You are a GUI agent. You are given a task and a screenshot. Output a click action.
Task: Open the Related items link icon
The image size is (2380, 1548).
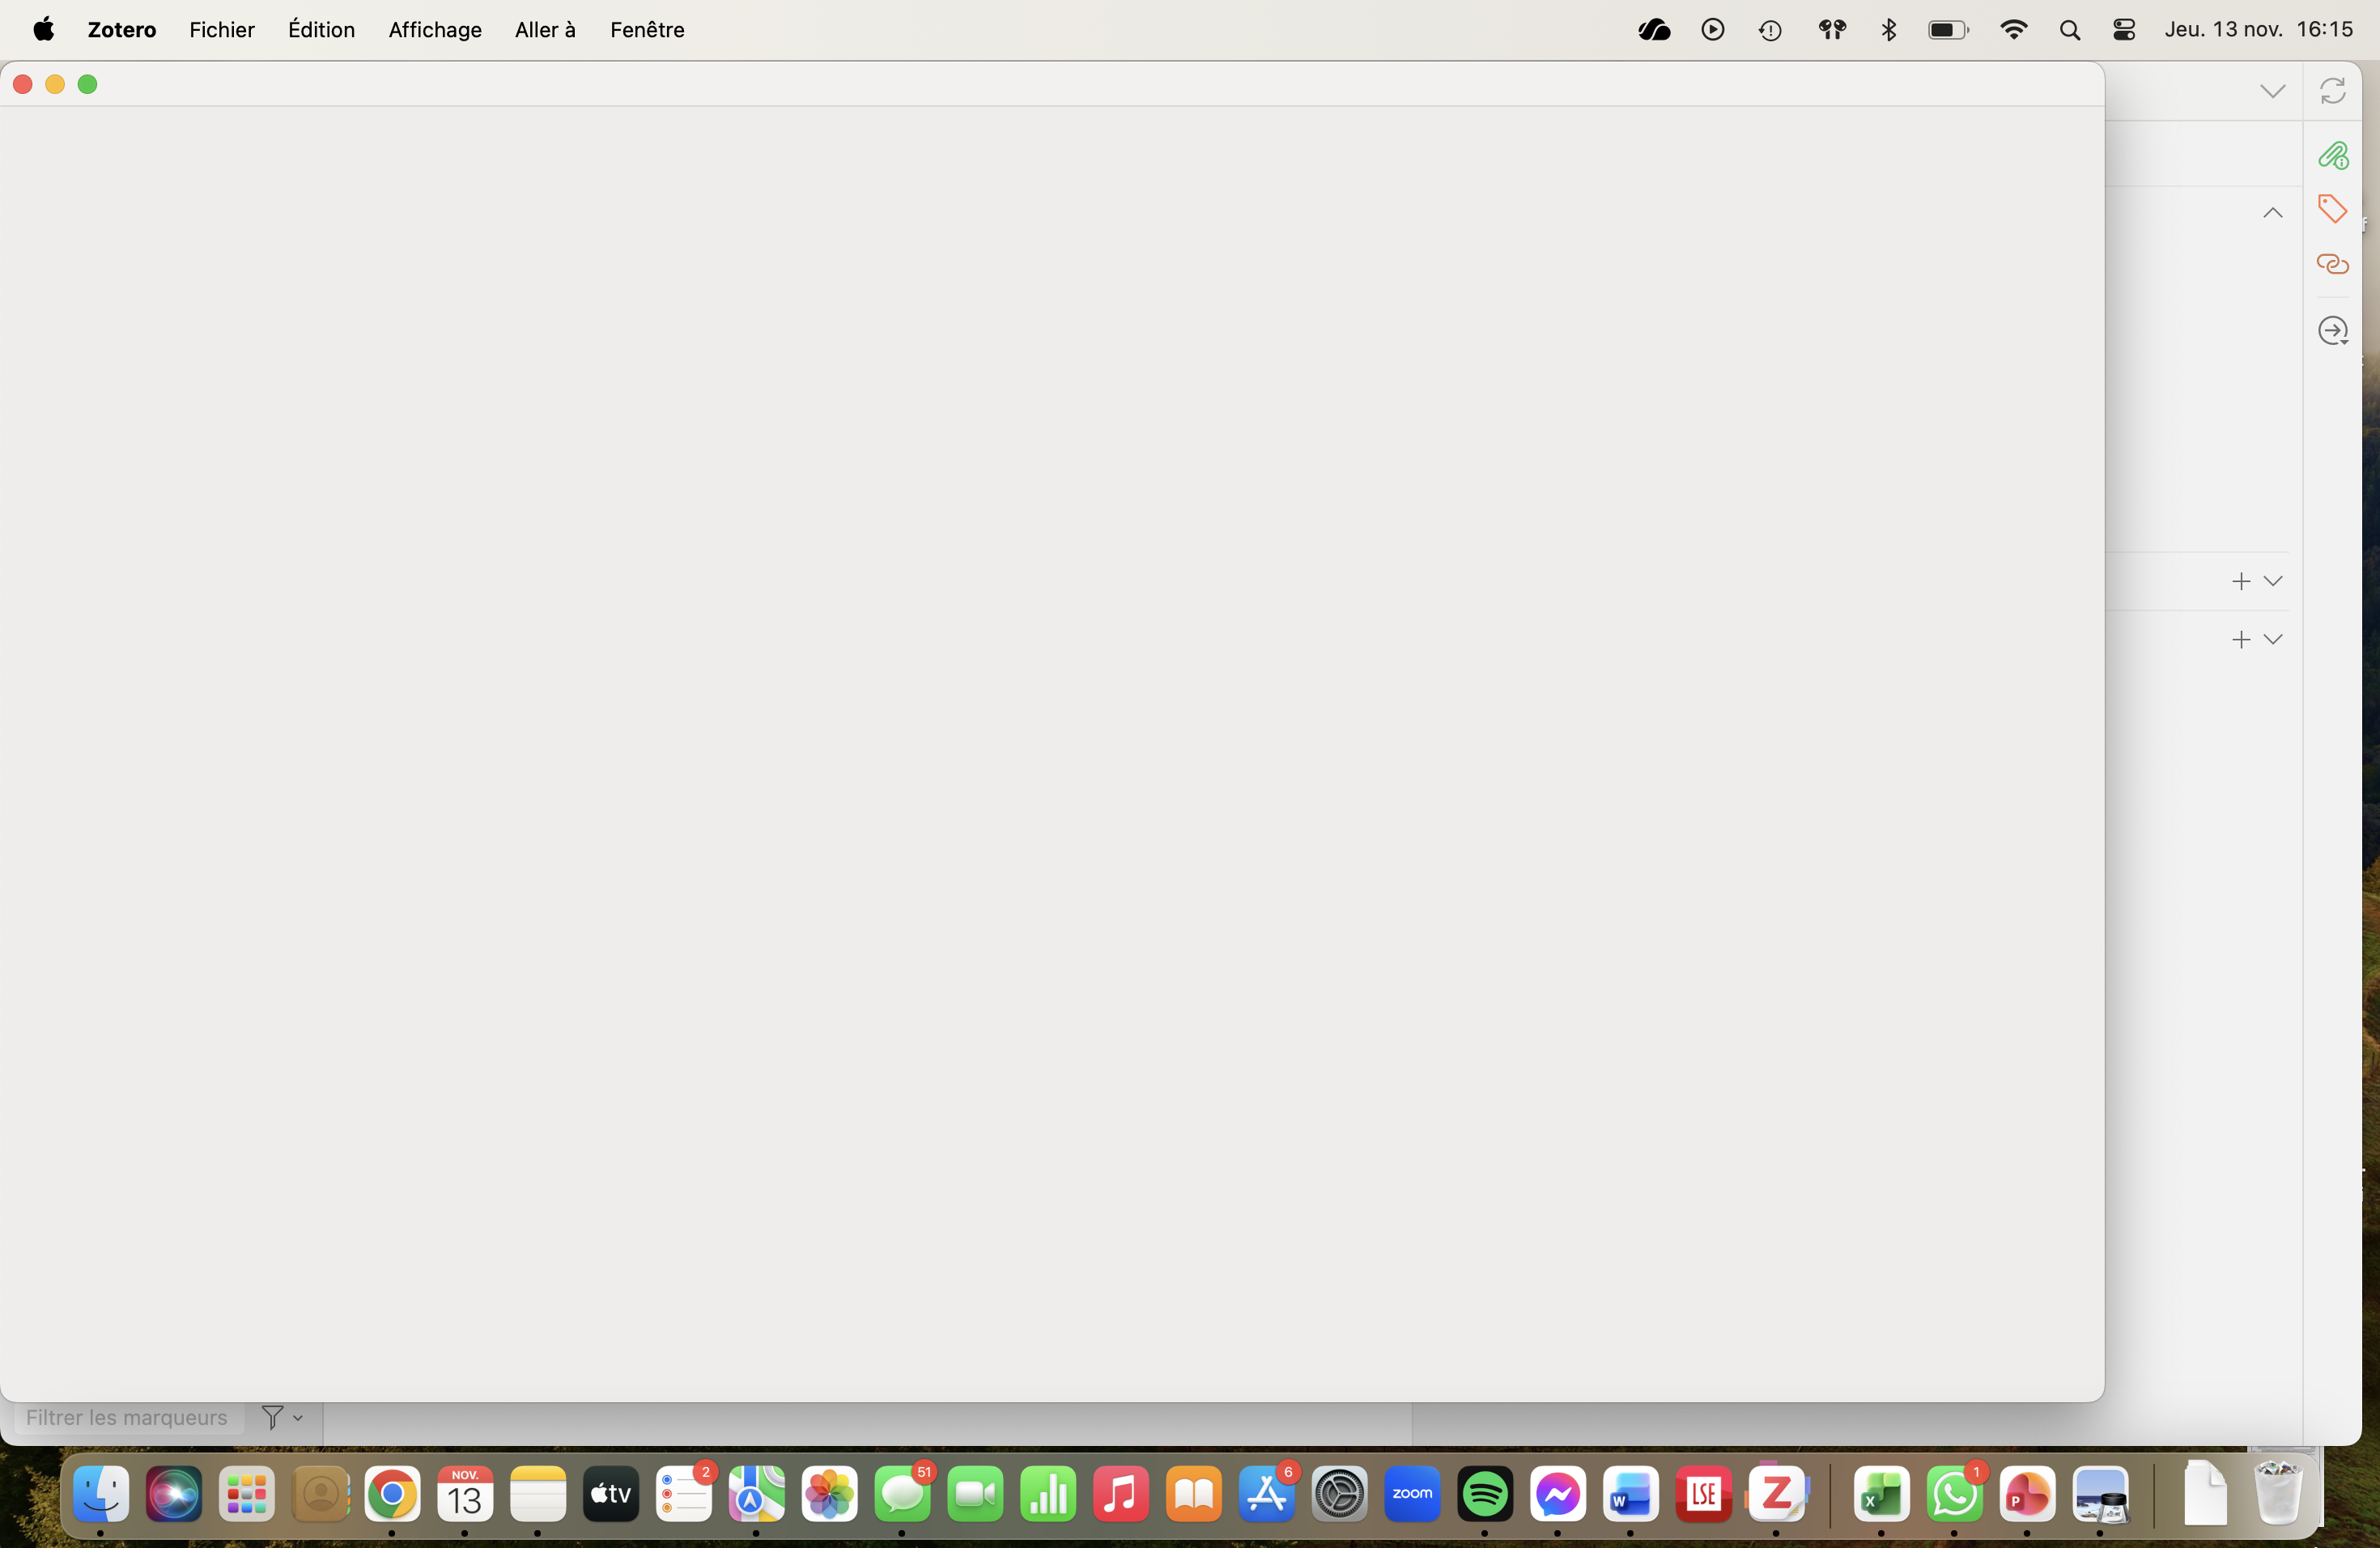pyautogui.click(x=2332, y=264)
